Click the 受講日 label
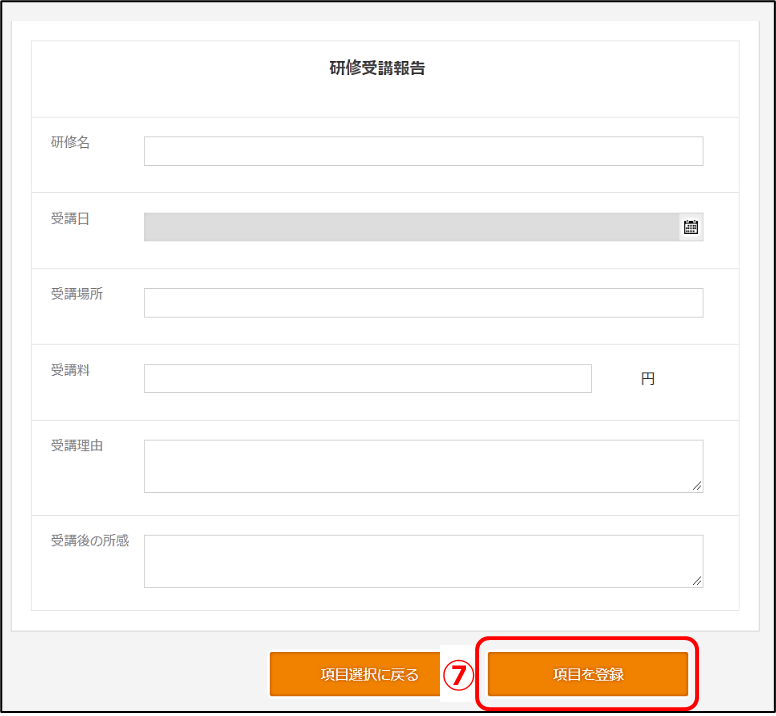Screen dimensions: 776x716 point(70,219)
